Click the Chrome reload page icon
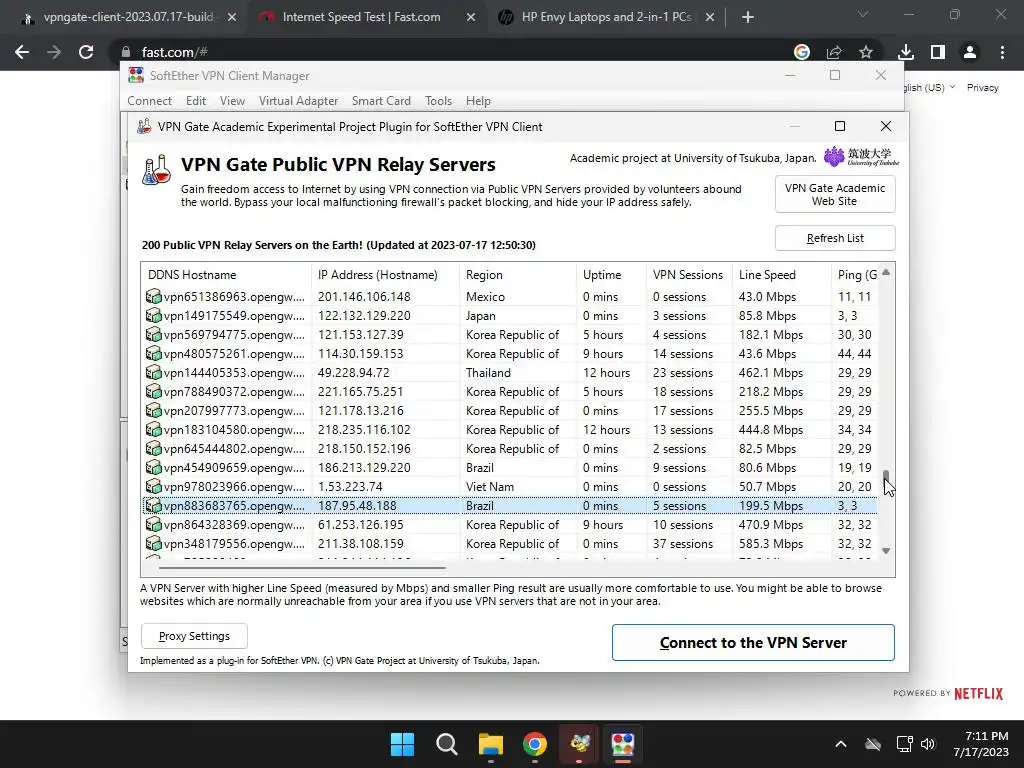The height and width of the screenshot is (768, 1024). coord(86,52)
